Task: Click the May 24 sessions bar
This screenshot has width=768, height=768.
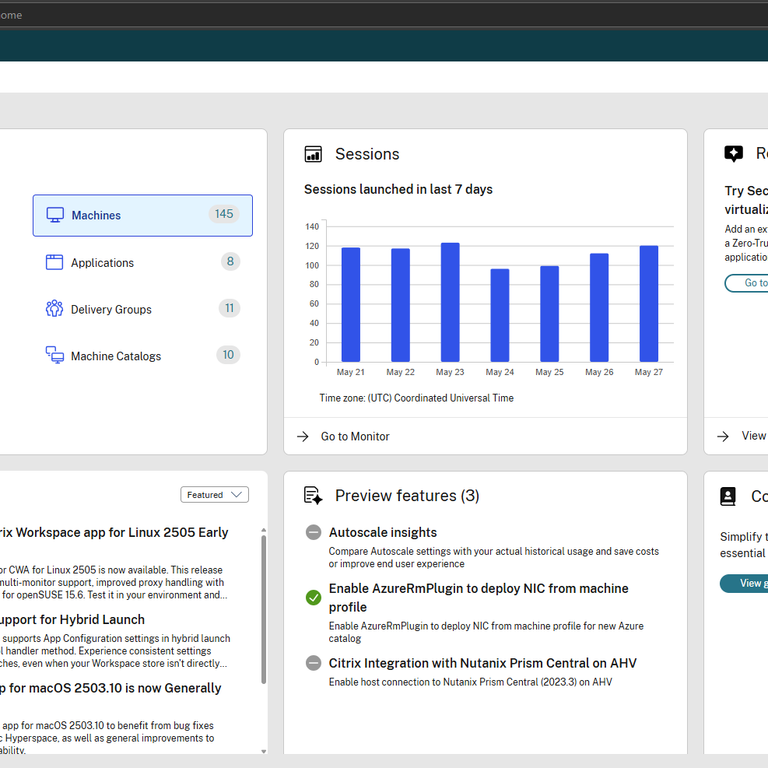Action: point(500,315)
